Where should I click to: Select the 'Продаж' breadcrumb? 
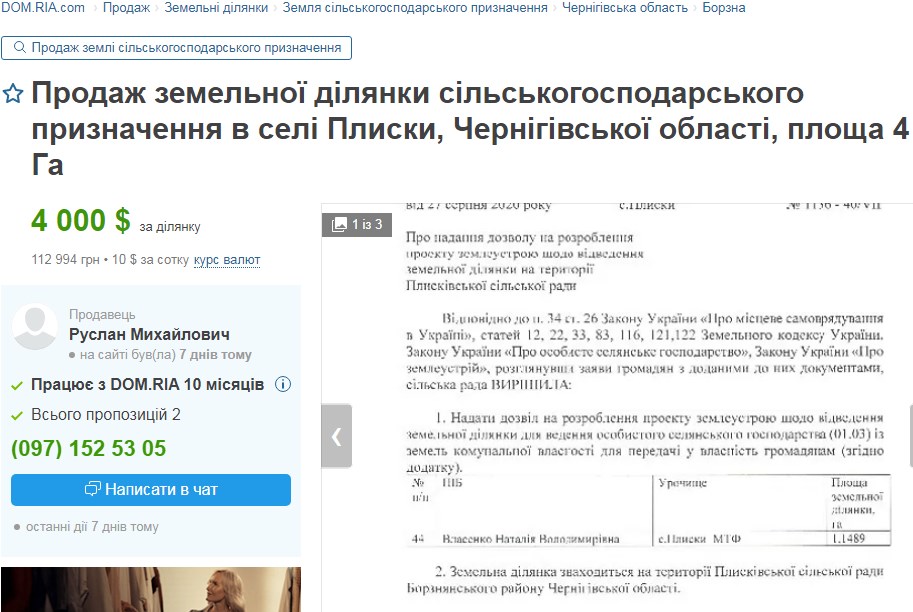point(126,8)
